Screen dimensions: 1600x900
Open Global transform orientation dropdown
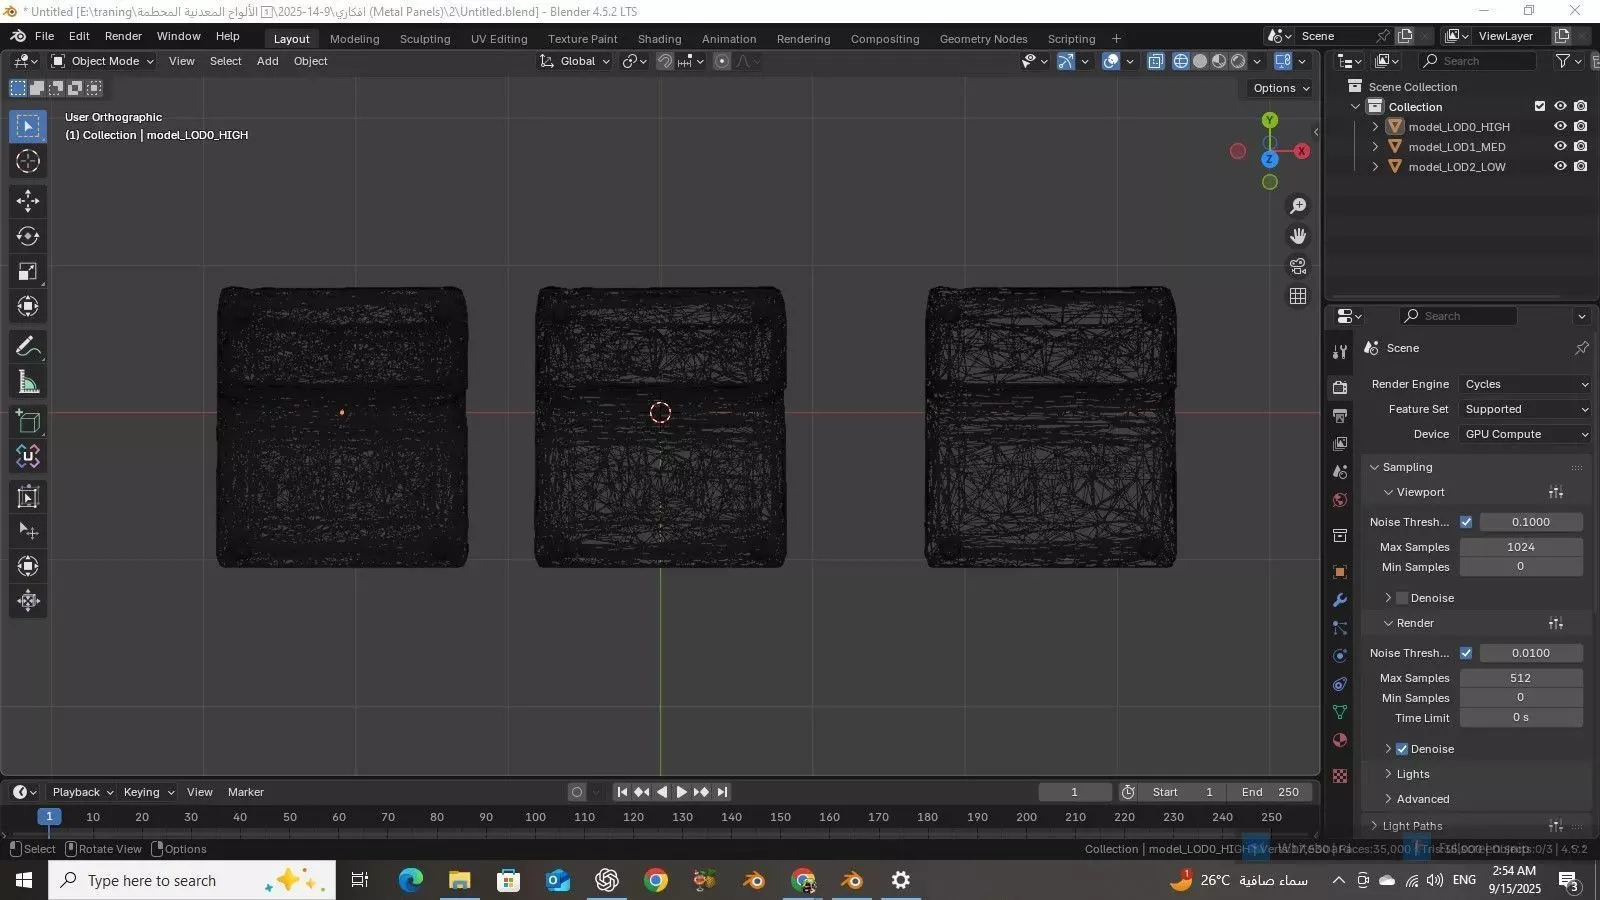click(575, 61)
